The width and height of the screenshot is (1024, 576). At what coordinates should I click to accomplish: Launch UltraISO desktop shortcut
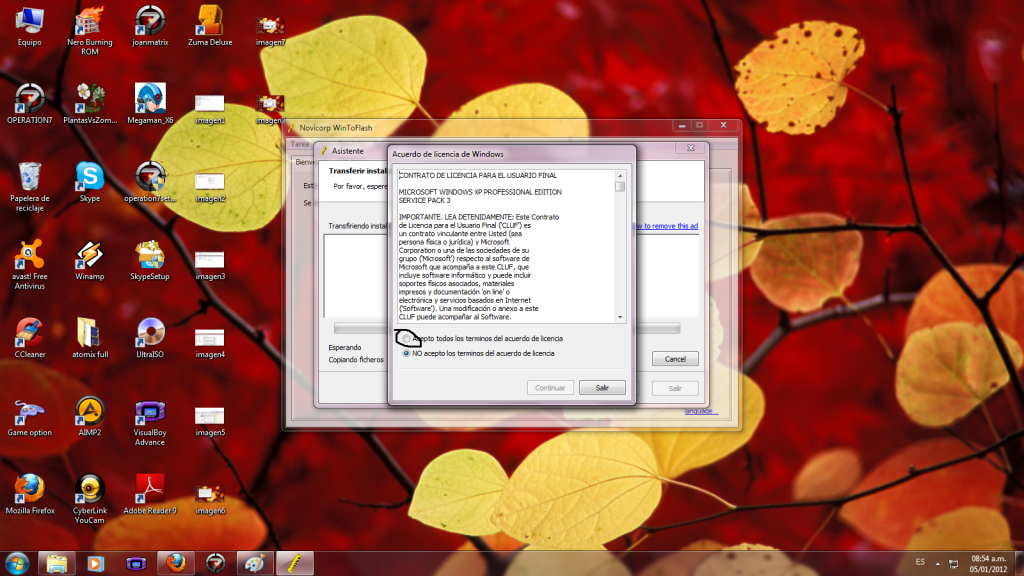point(150,338)
